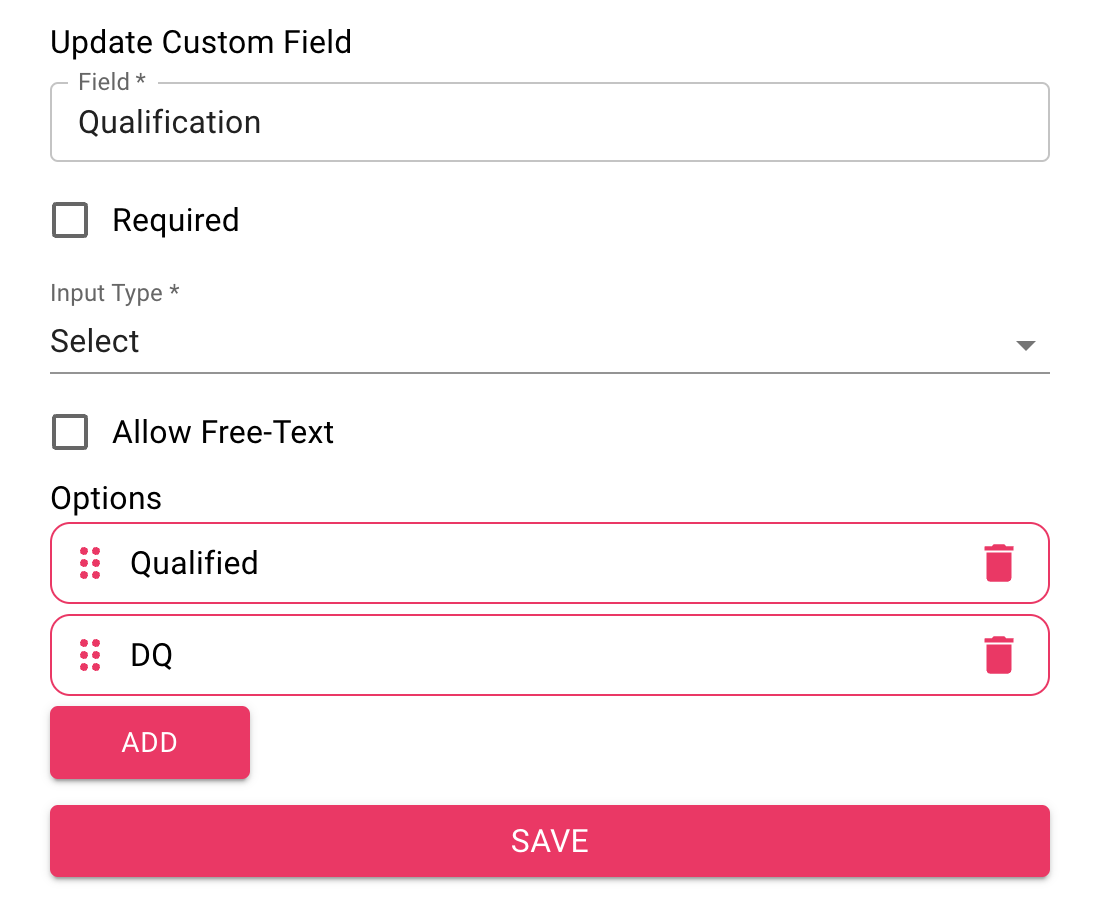Delete the DQ option with trash icon
This screenshot has height=924, width=1102.
click(x=998, y=655)
